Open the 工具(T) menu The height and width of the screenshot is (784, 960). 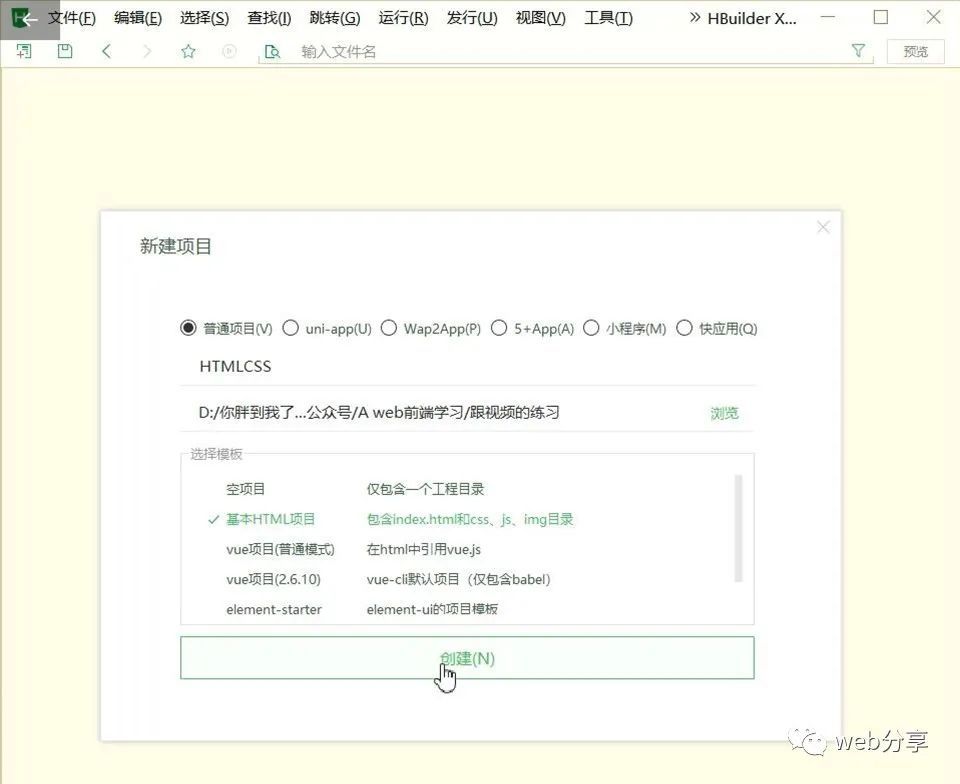609,18
